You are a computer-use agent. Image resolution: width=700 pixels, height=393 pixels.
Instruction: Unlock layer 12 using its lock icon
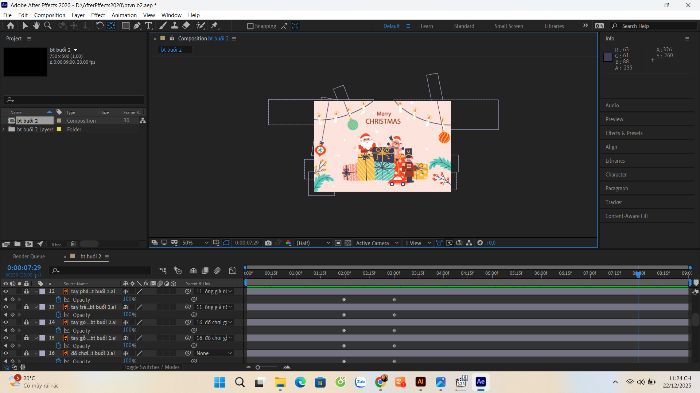26,291
